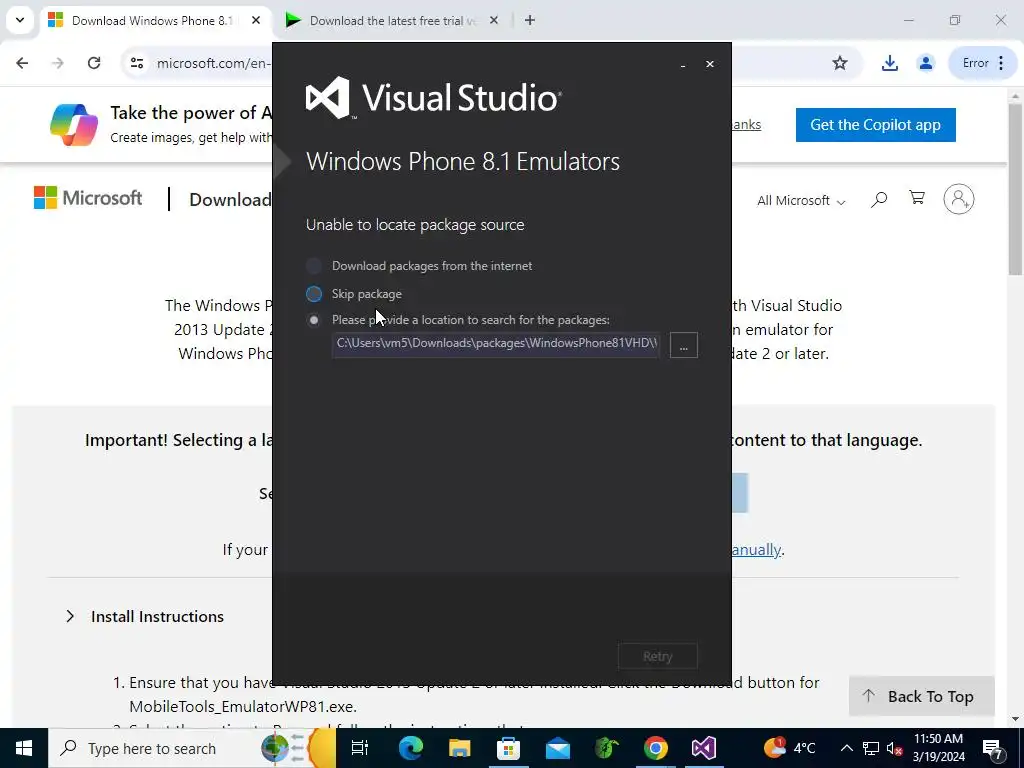1024x768 pixels.
Task: Open File Explorer from taskbar
Action: click(459, 748)
